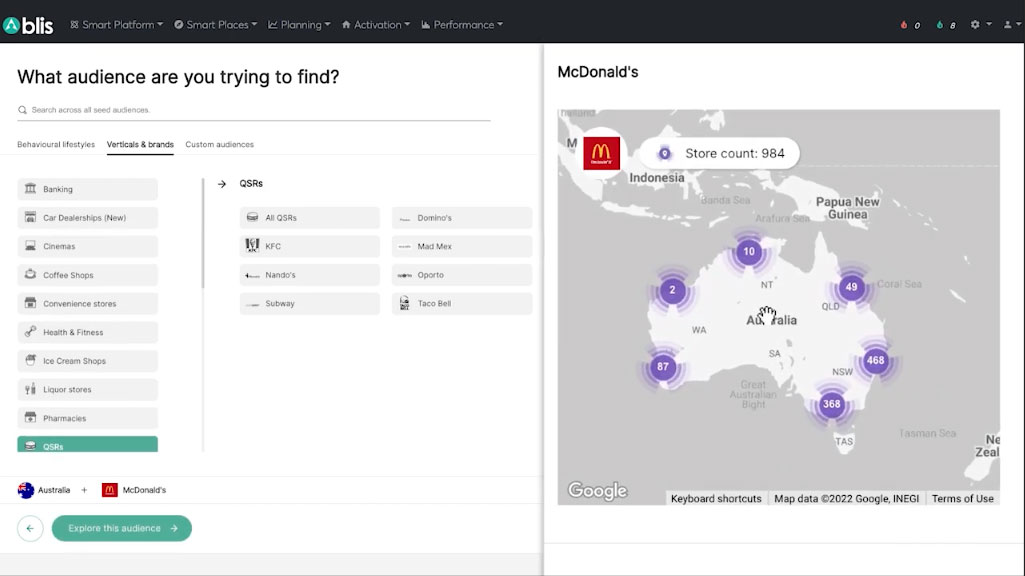Select the Nando's brand

click(x=310, y=275)
